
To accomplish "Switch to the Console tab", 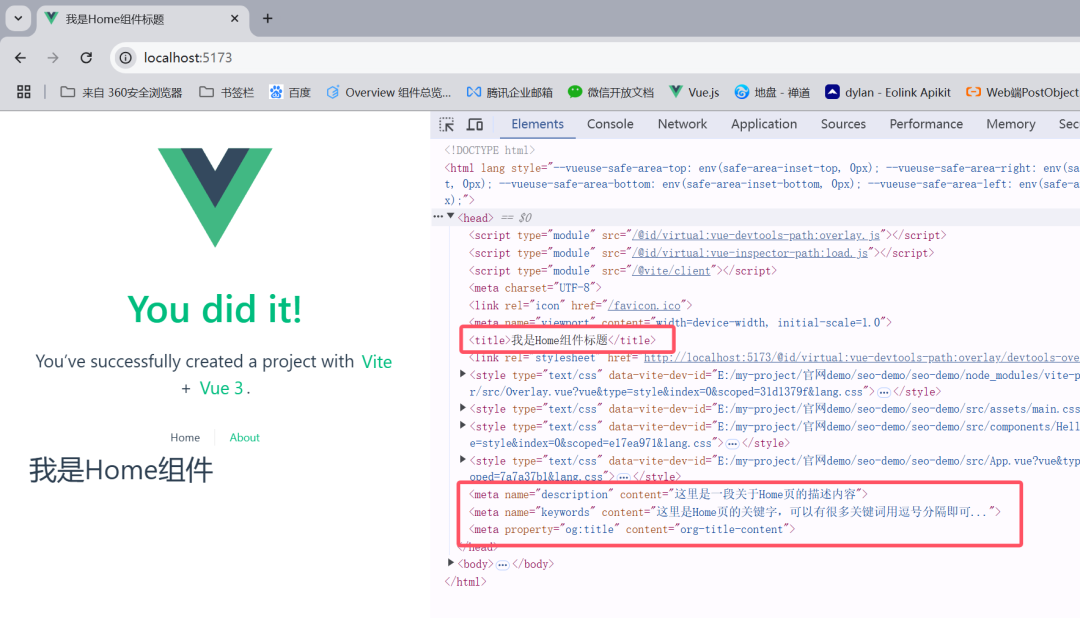I will (x=610, y=123).
